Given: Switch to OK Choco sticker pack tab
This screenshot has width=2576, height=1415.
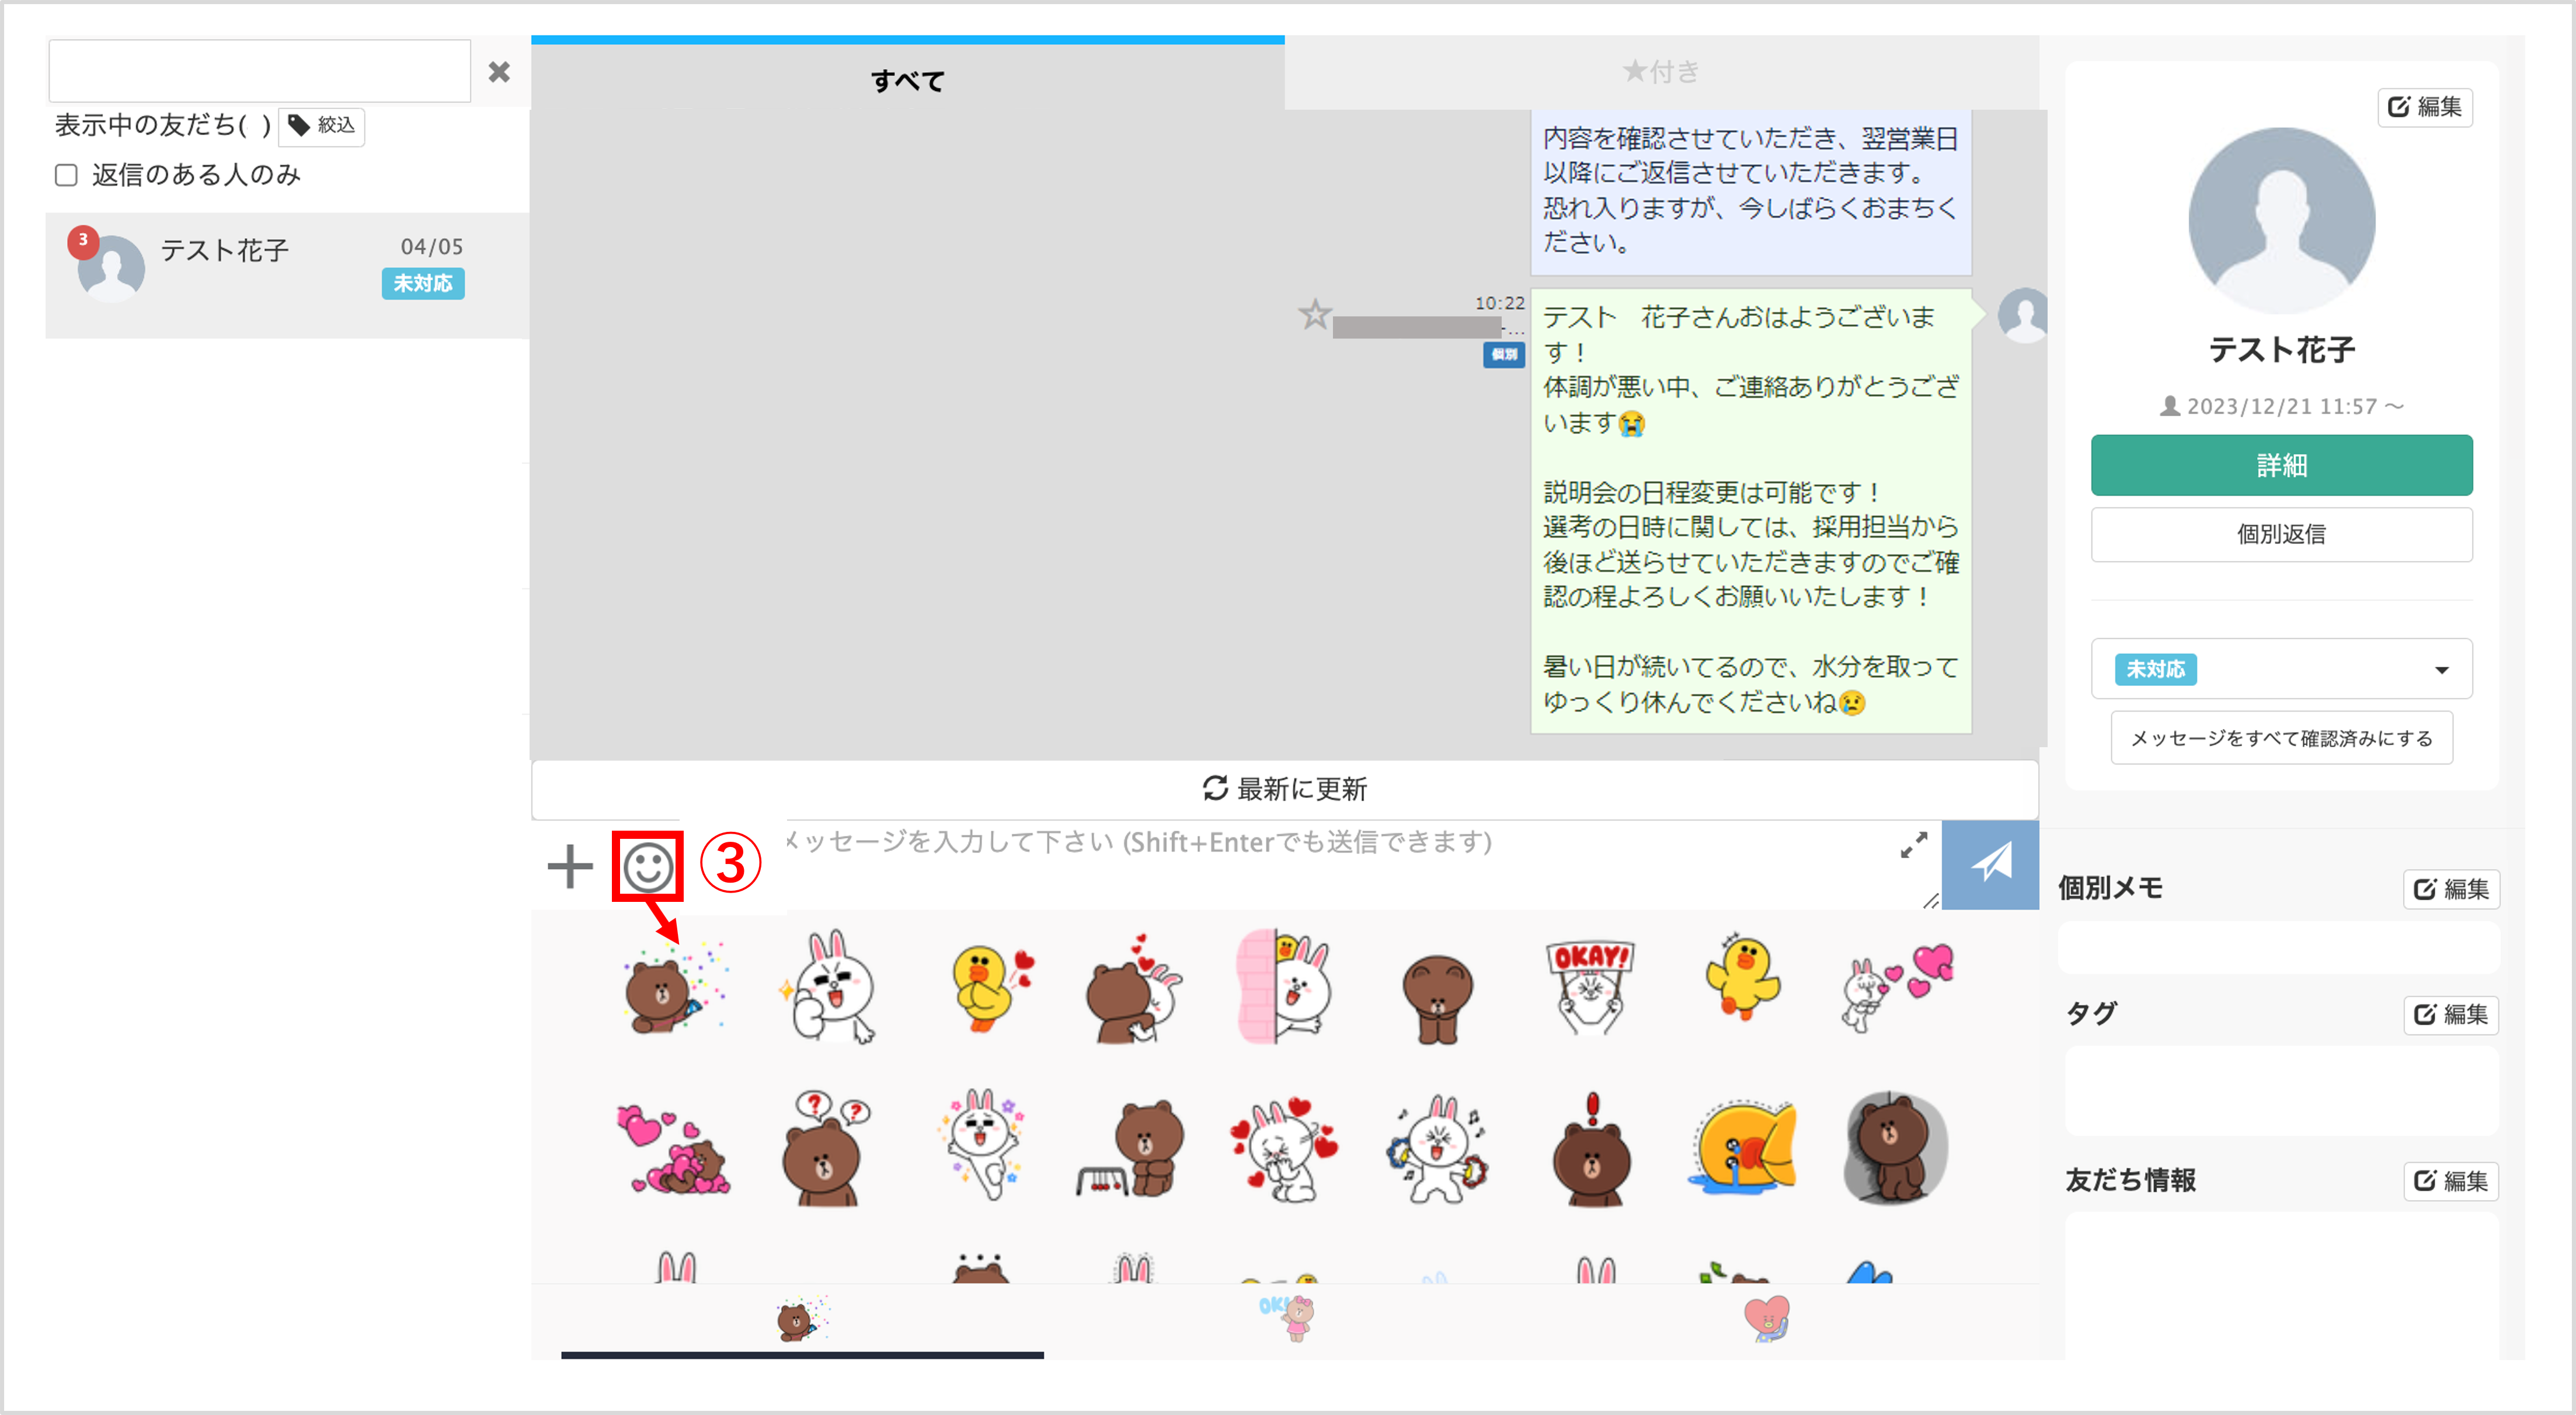Looking at the screenshot, I should tap(1286, 1318).
